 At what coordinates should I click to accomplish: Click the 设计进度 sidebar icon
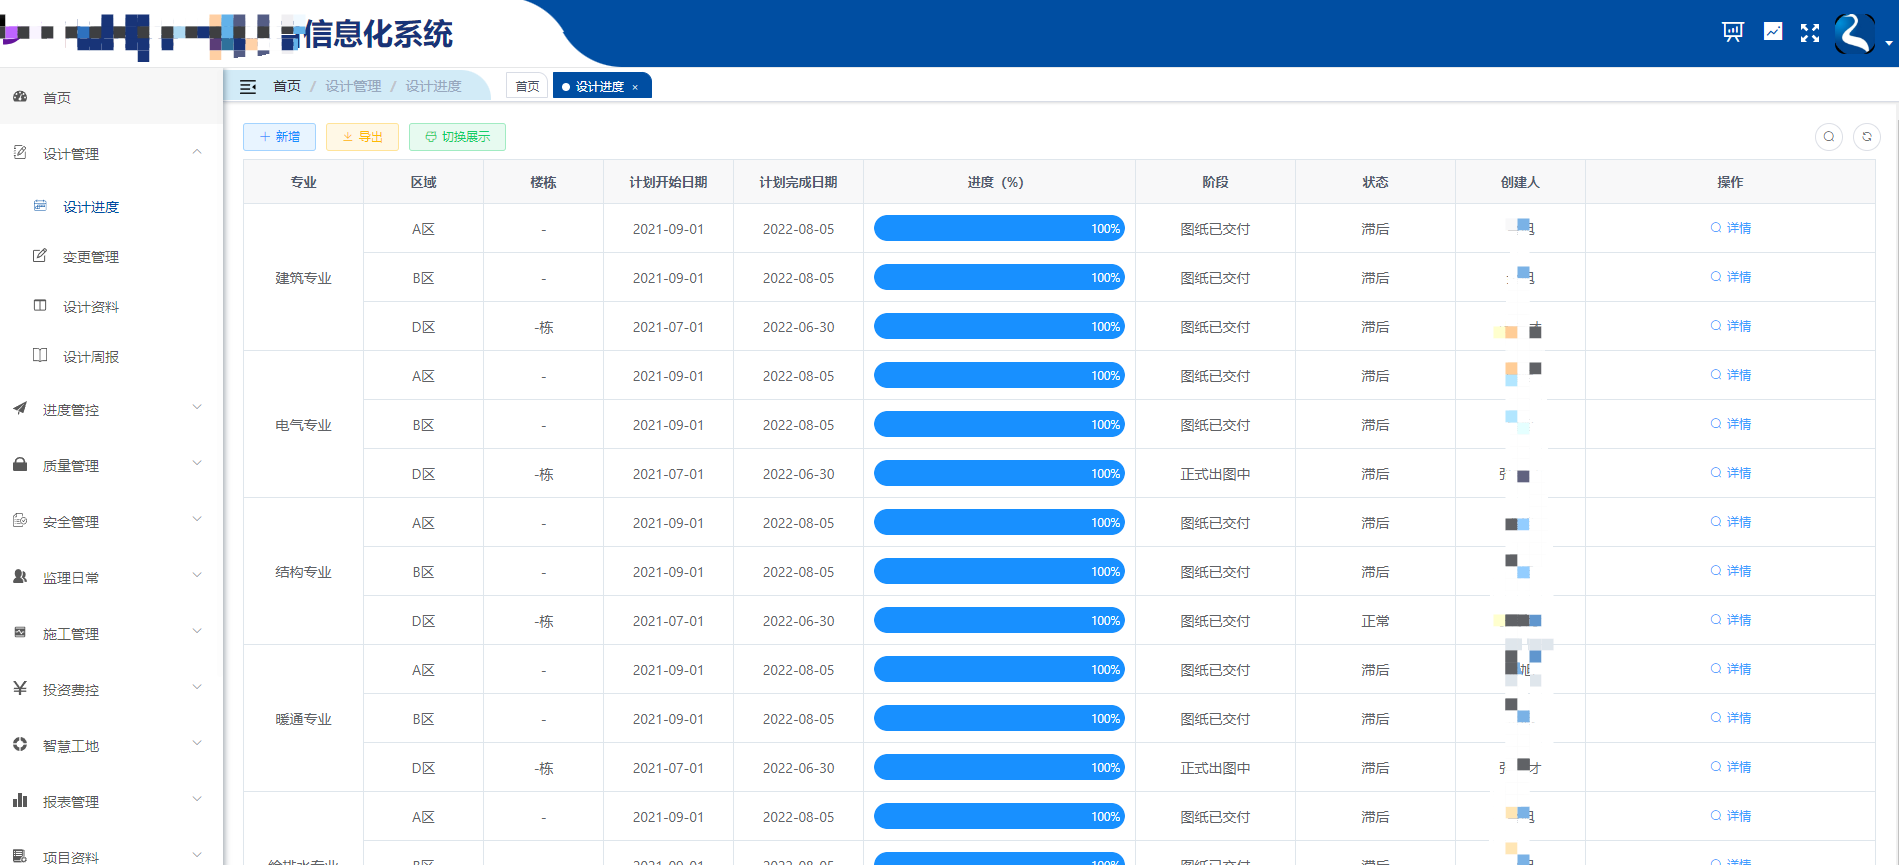(40, 206)
